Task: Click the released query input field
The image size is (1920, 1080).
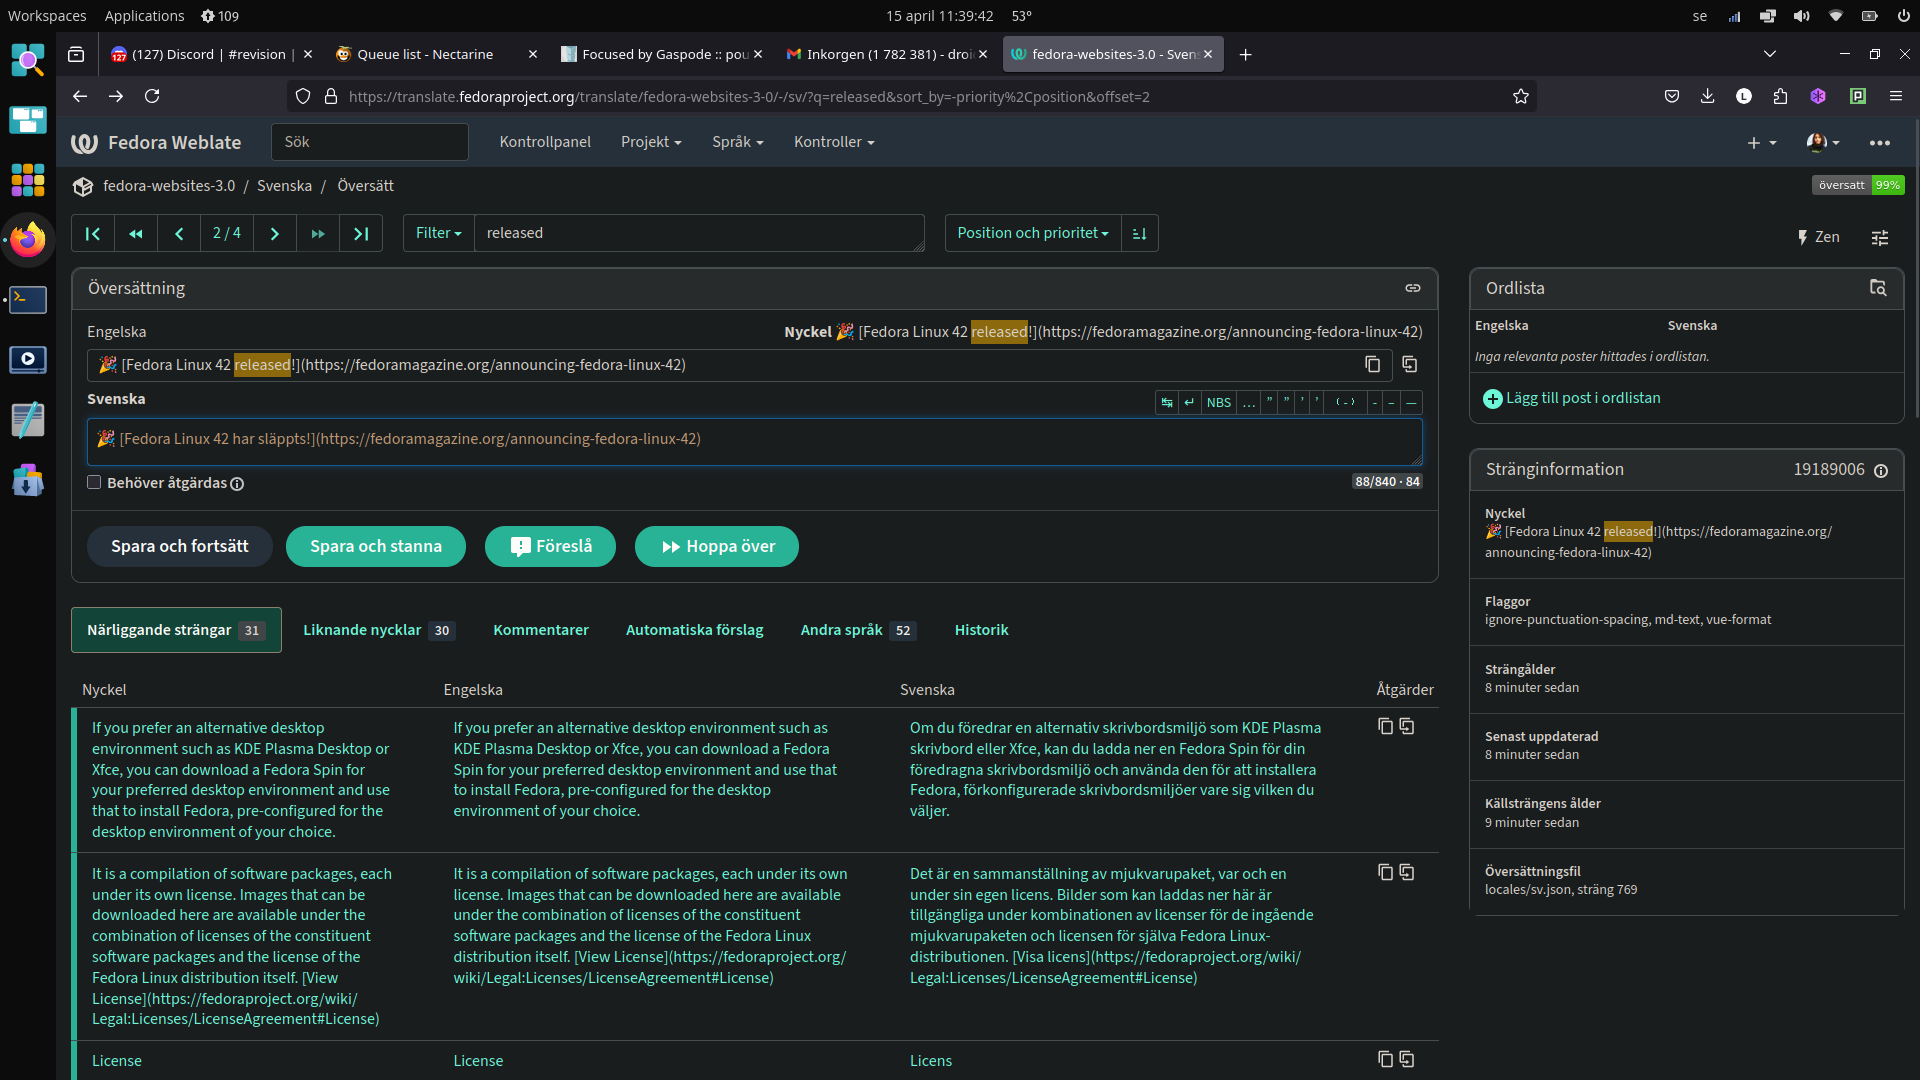Action: 700,233
